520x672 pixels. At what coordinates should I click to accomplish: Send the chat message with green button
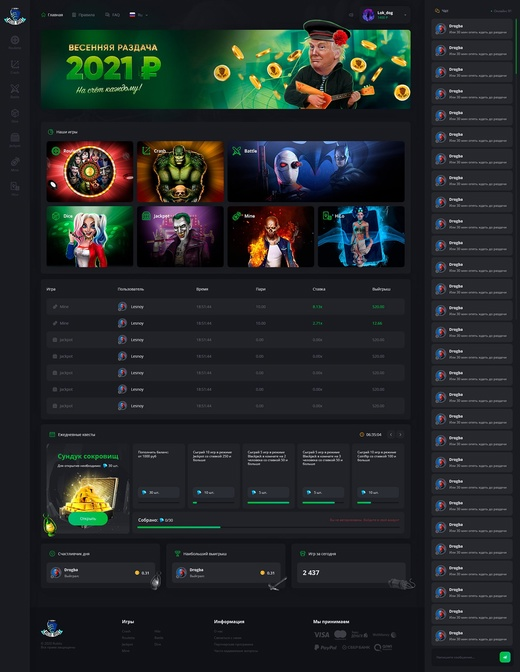(505, 657)
